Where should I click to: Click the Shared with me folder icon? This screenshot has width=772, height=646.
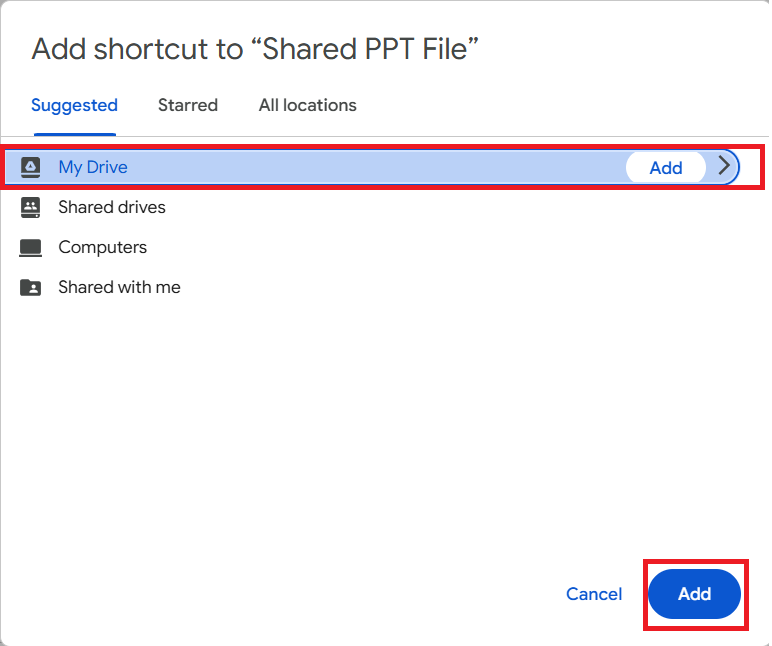31,287
